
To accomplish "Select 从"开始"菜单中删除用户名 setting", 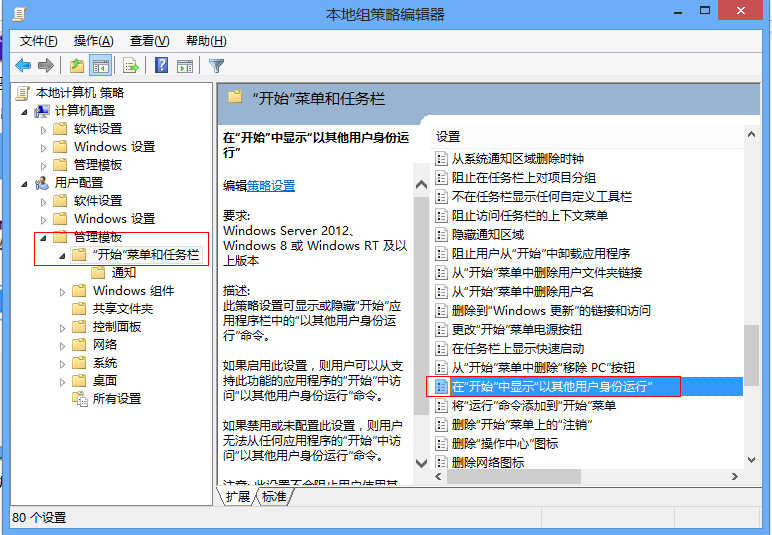I will pyautogui.click(x=523, y=291).
